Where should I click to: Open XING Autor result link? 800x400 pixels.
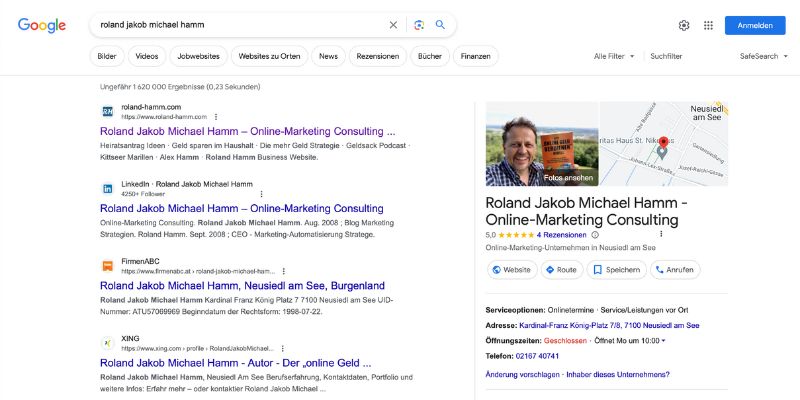(236, 363)
